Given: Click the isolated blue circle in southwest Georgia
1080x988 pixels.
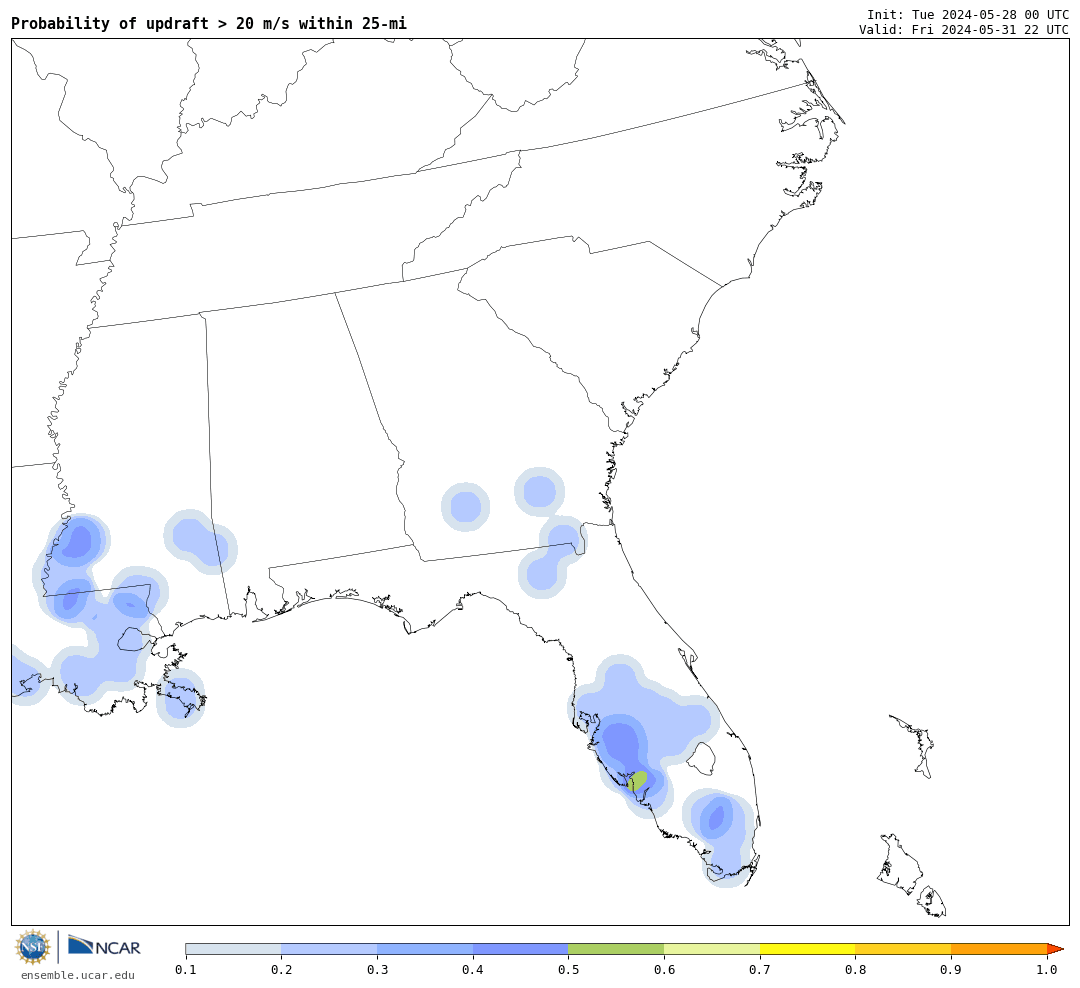Looking at the screenshot, I should [x=466, y=507].
